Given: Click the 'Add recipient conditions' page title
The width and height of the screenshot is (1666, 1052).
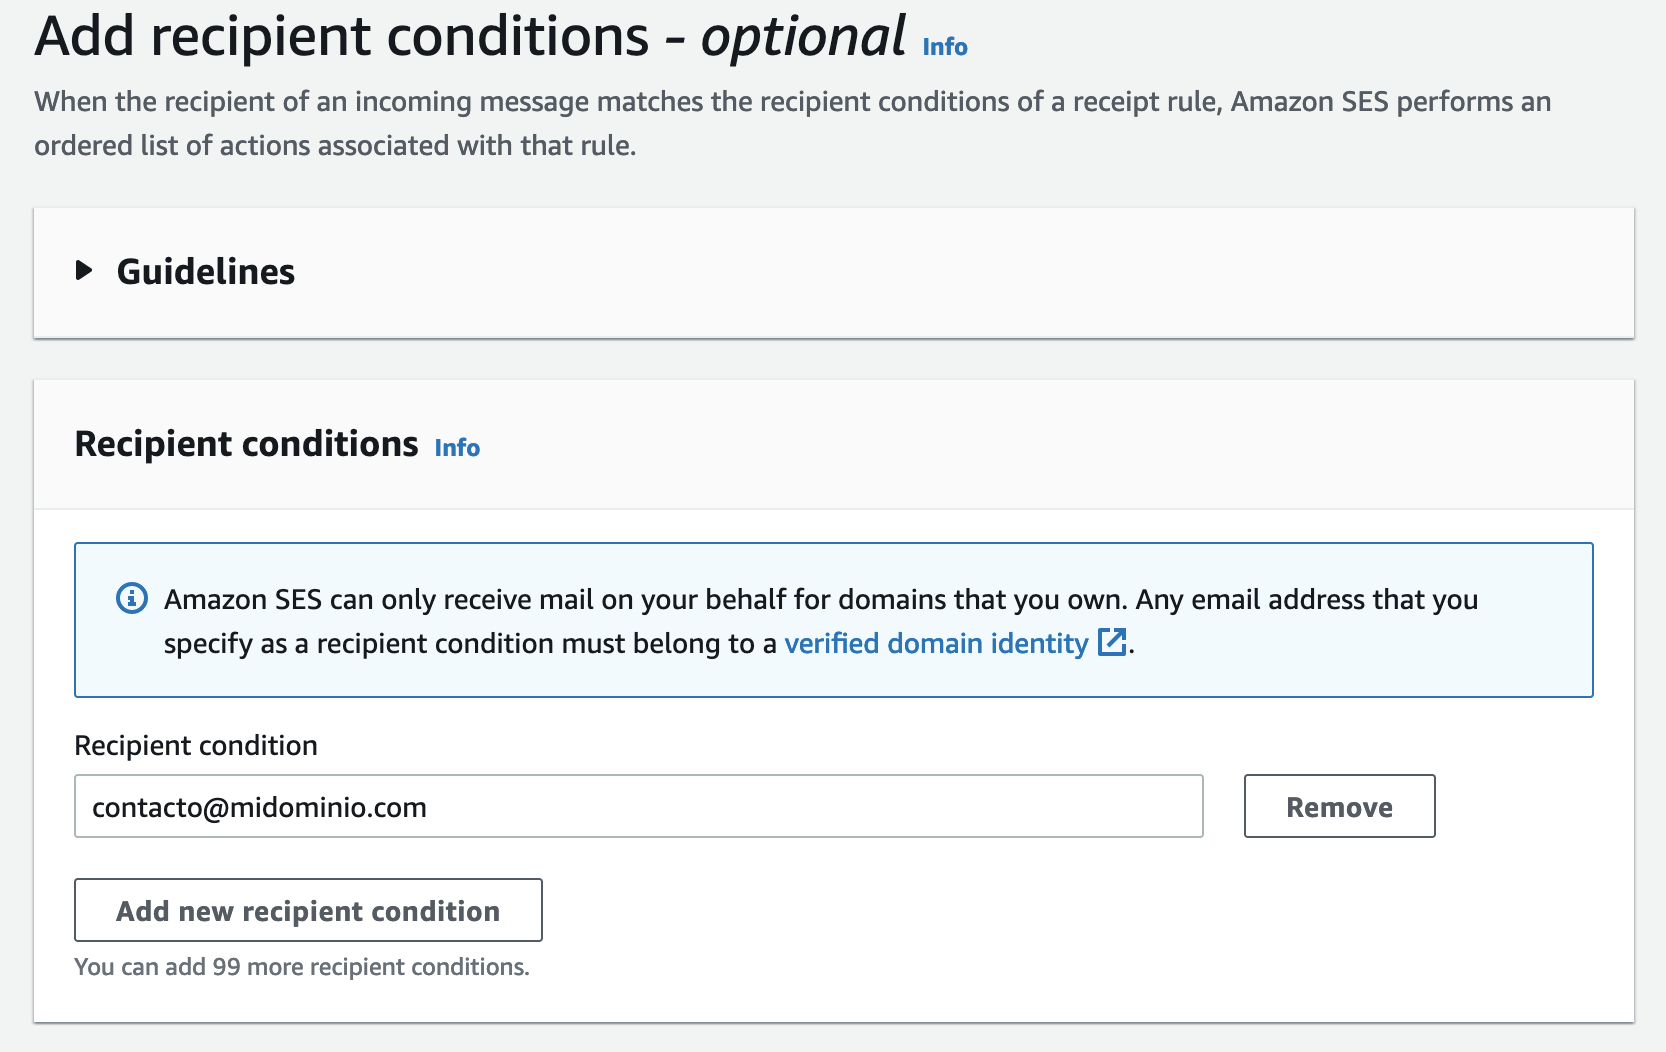Looking at the screenshot, I should tap(342, 37).
